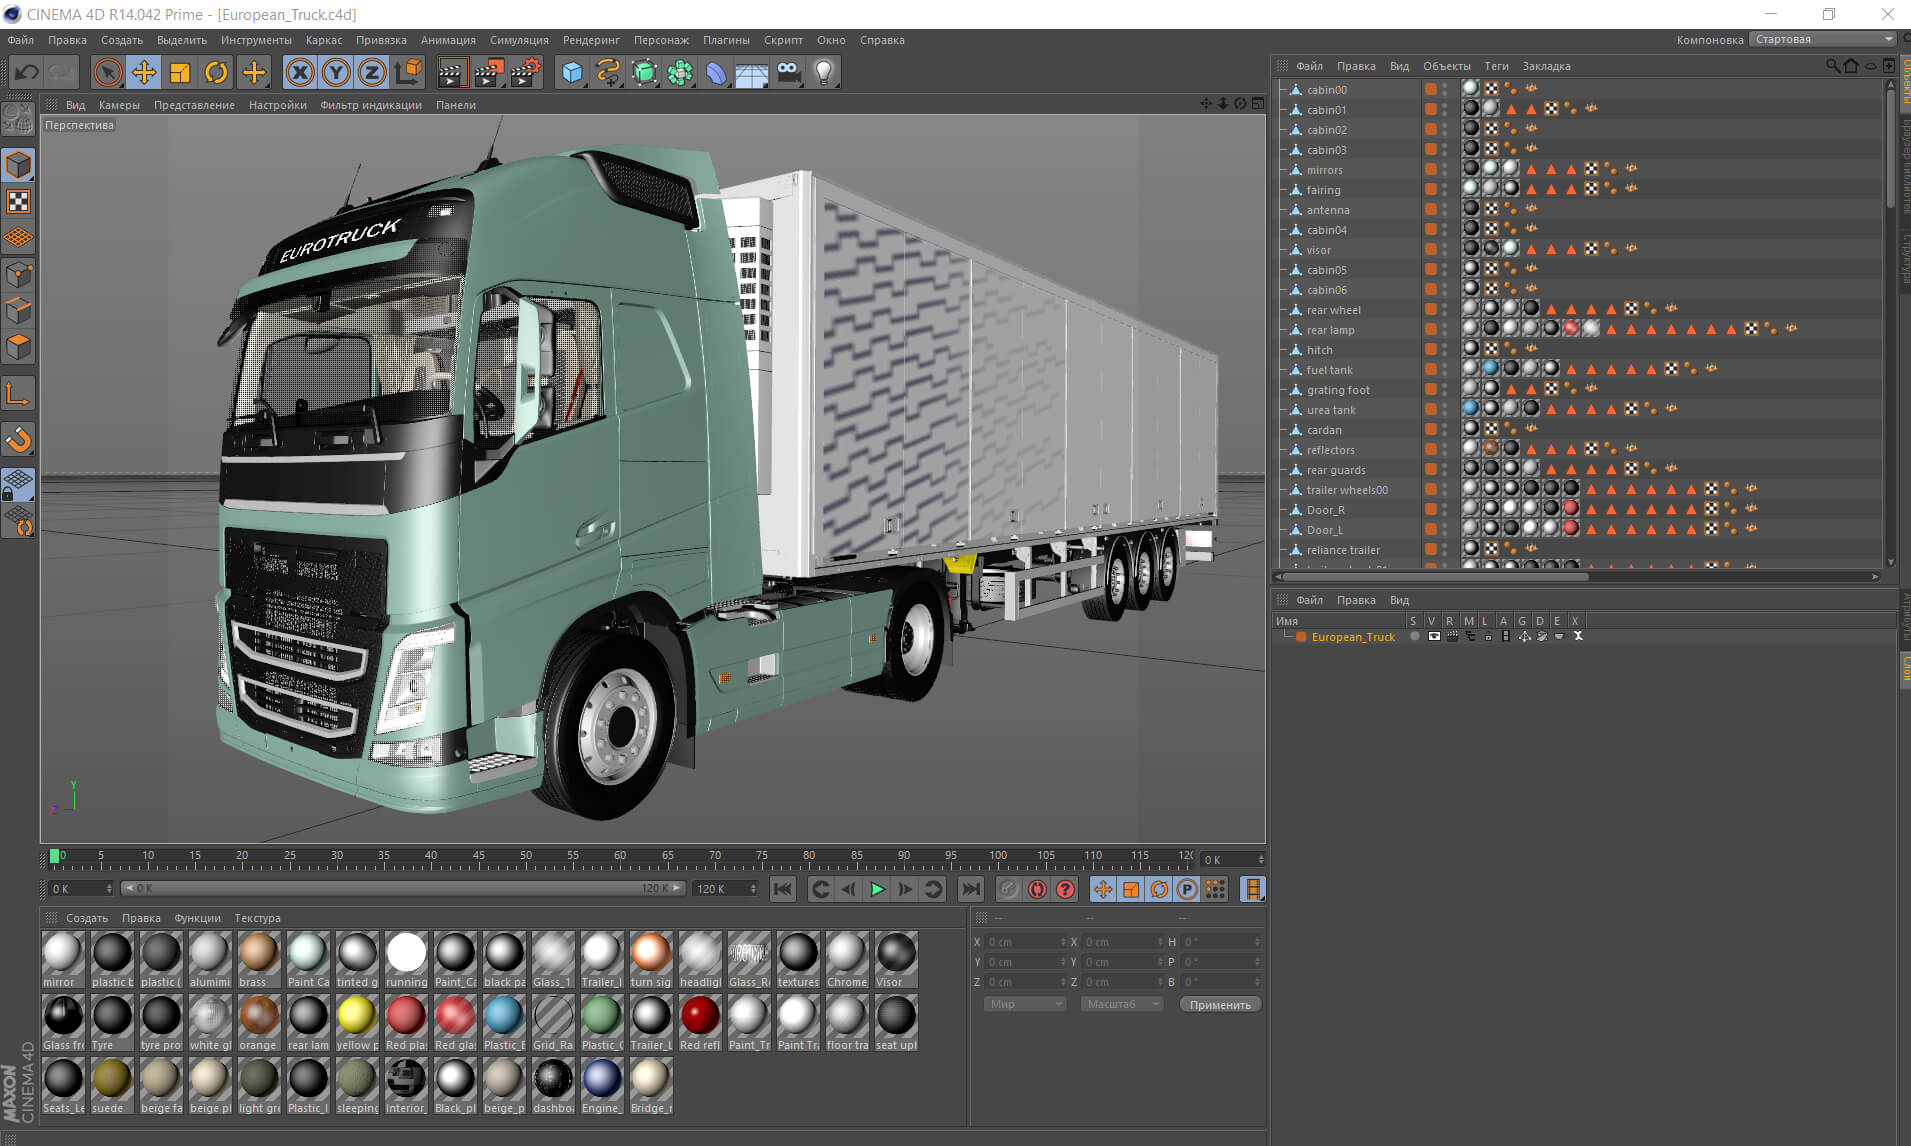Add a Camera object from toolbar
This screenshot has height=1146, width=1911.
click(x=788, y=72)
